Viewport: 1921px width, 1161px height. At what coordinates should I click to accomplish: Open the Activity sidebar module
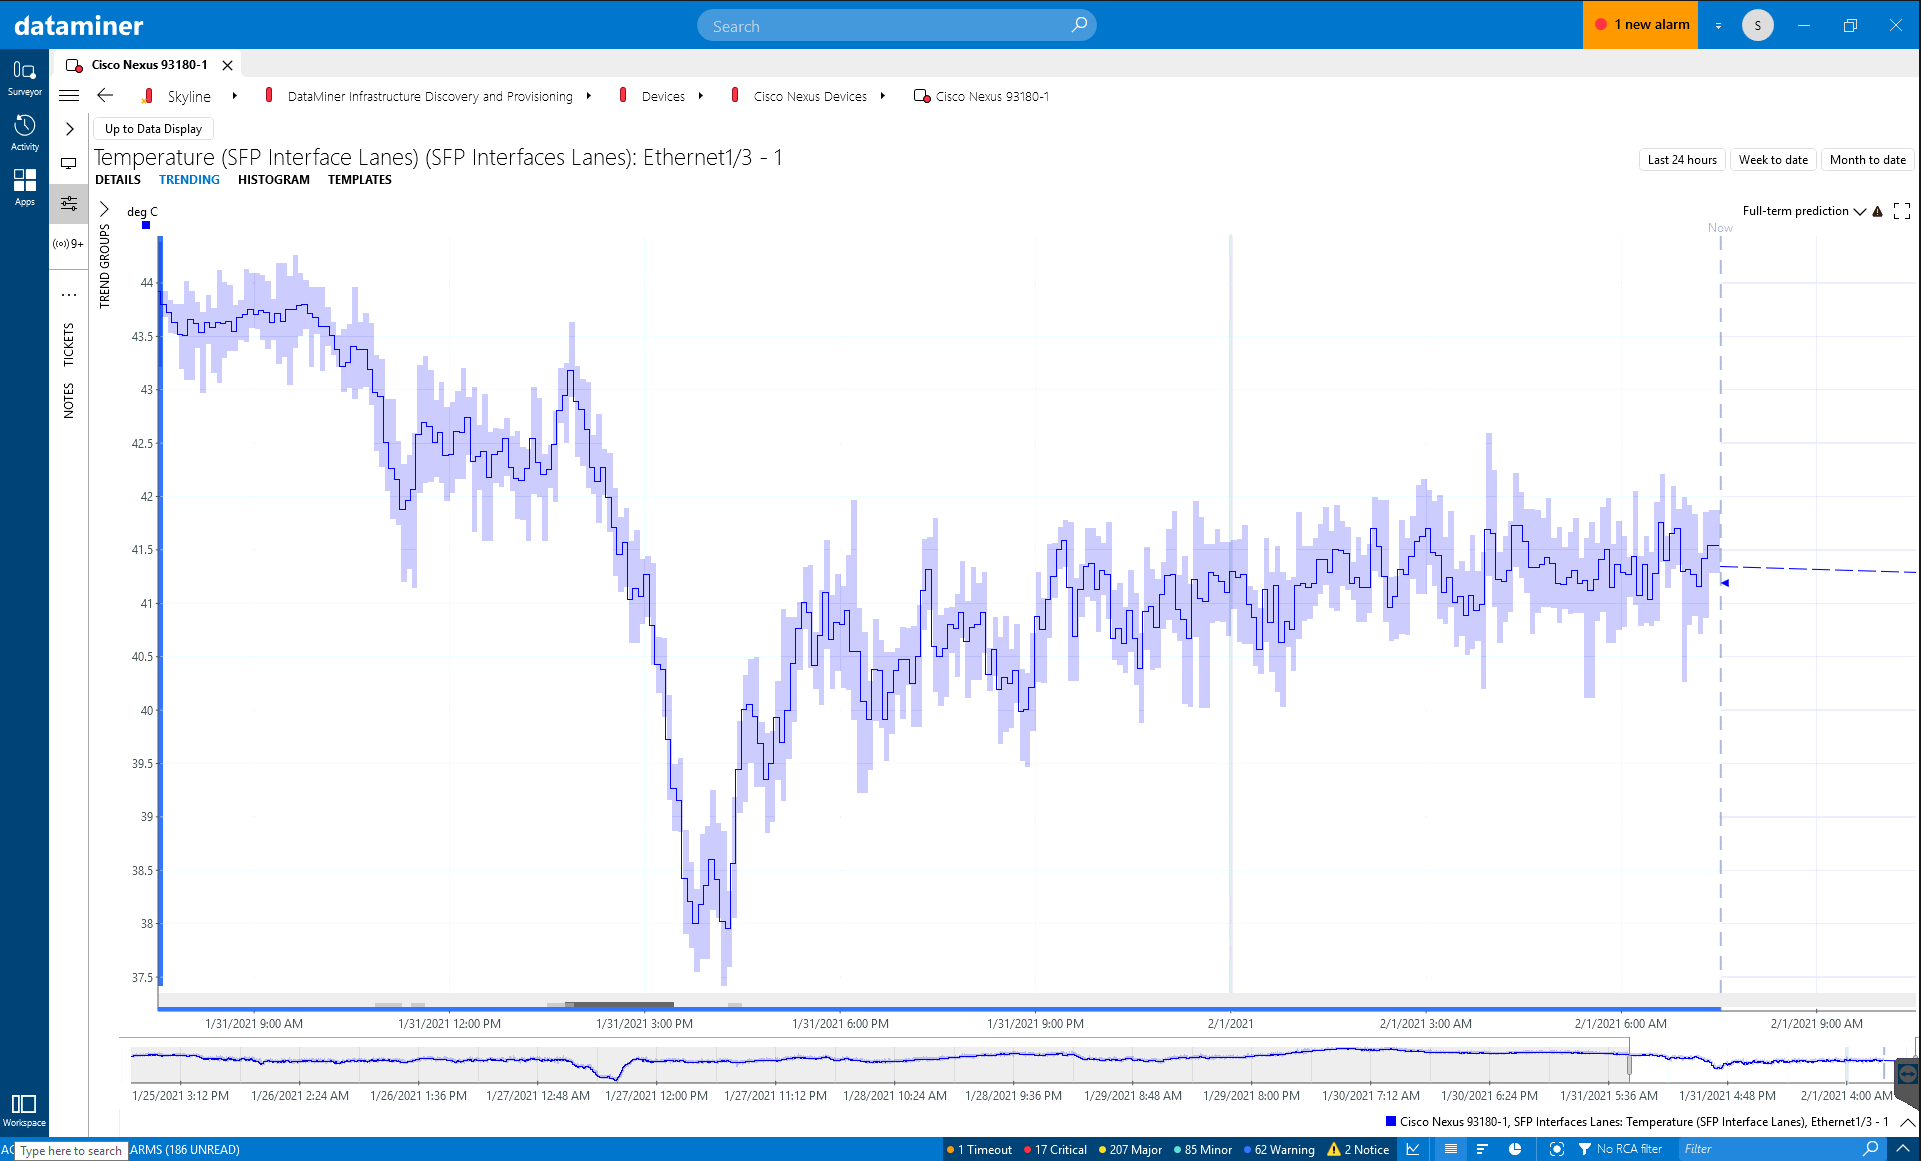24,132
